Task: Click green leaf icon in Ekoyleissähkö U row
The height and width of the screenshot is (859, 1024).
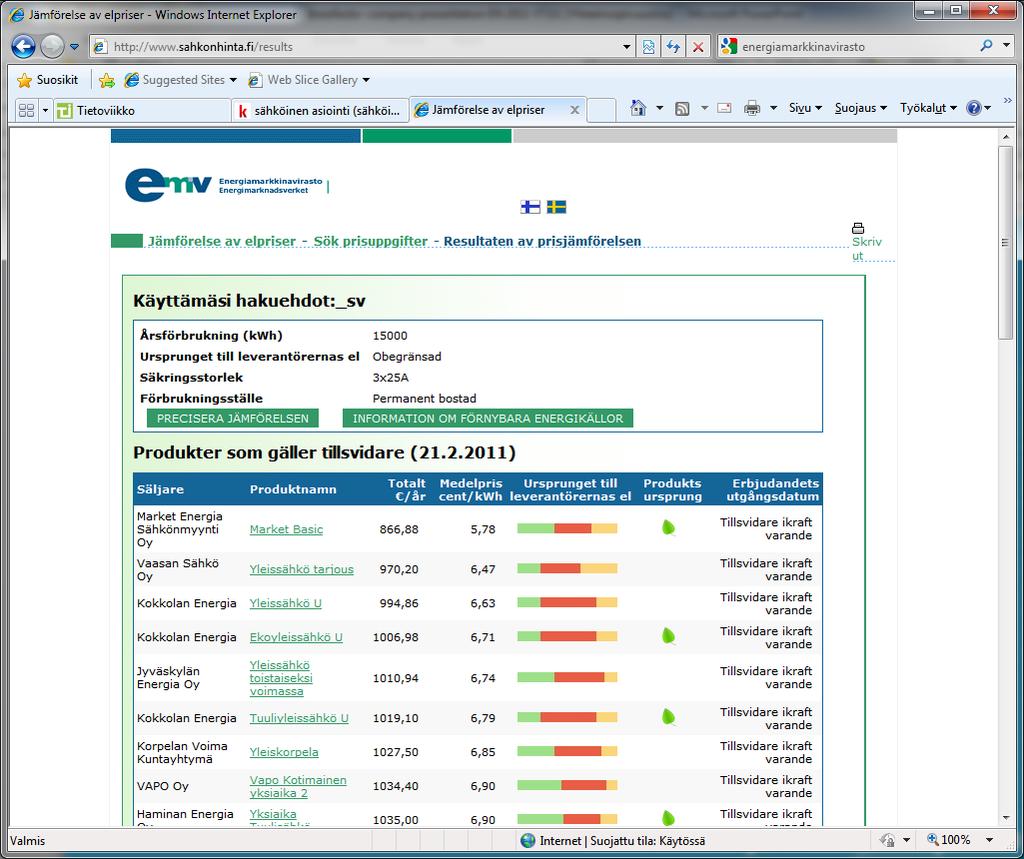Action: (x=668, y=636)
